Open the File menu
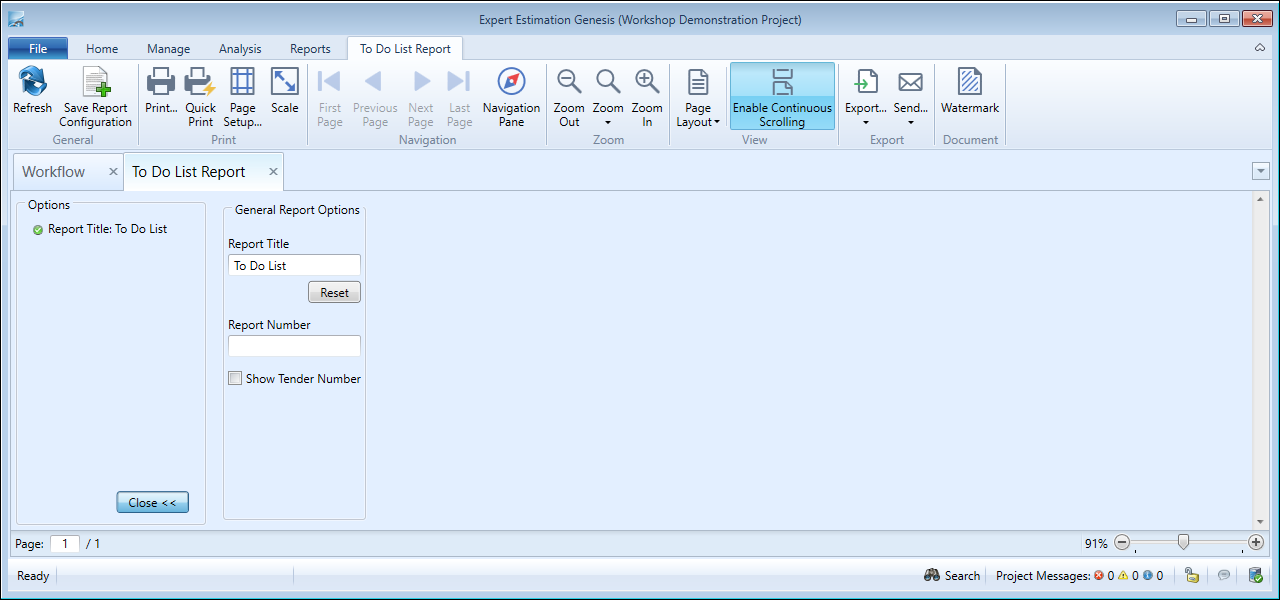This screenshot has width=1280, height=600. click(38, 49)
